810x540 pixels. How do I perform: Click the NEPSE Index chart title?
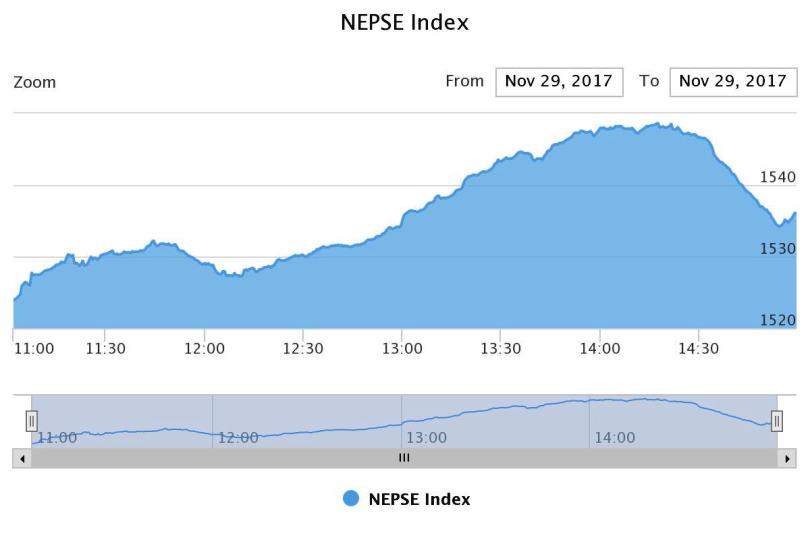[405, 22]
